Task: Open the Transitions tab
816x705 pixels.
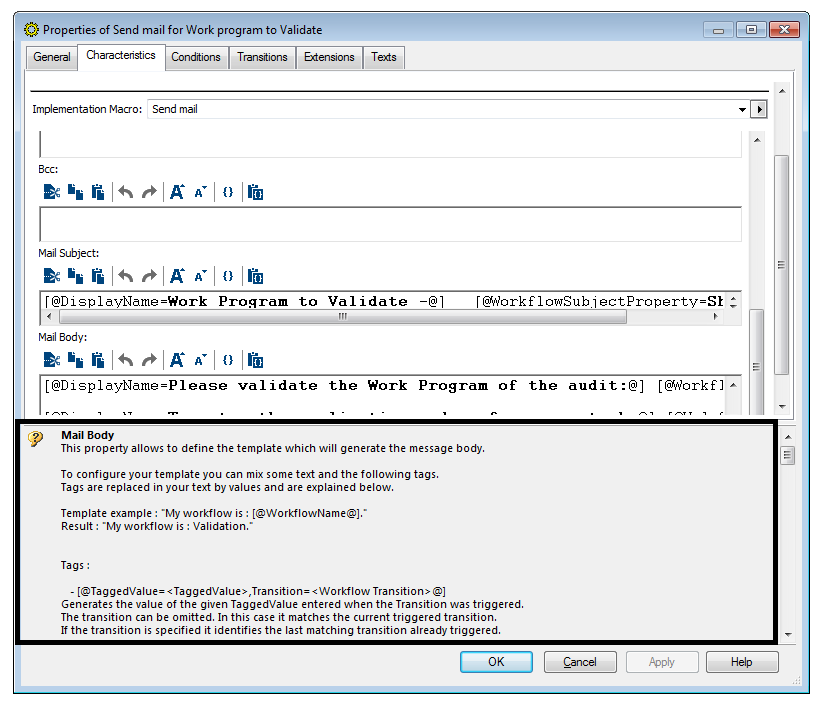Action: tap(262, 57)
